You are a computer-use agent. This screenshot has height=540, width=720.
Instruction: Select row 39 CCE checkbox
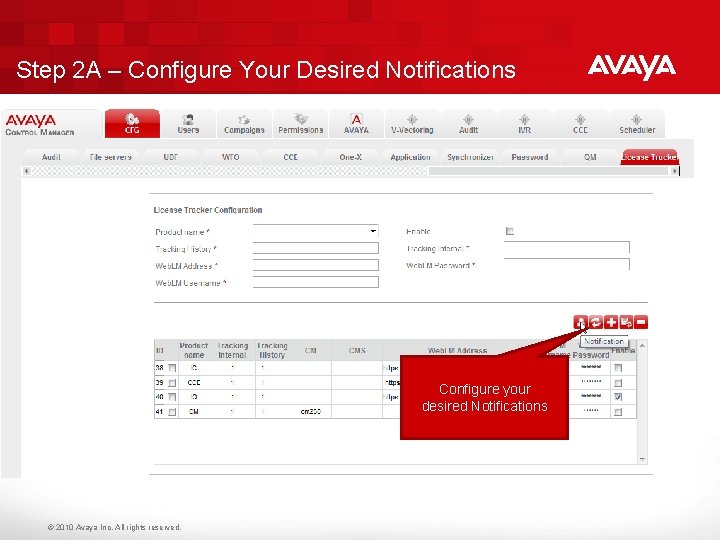(172, 382)
